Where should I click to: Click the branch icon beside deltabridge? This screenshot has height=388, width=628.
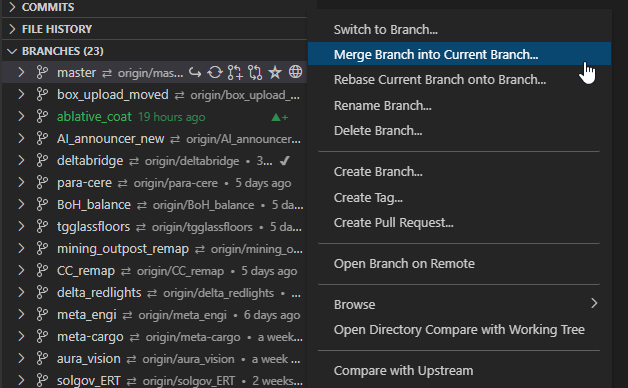click(x=42, y=161)
